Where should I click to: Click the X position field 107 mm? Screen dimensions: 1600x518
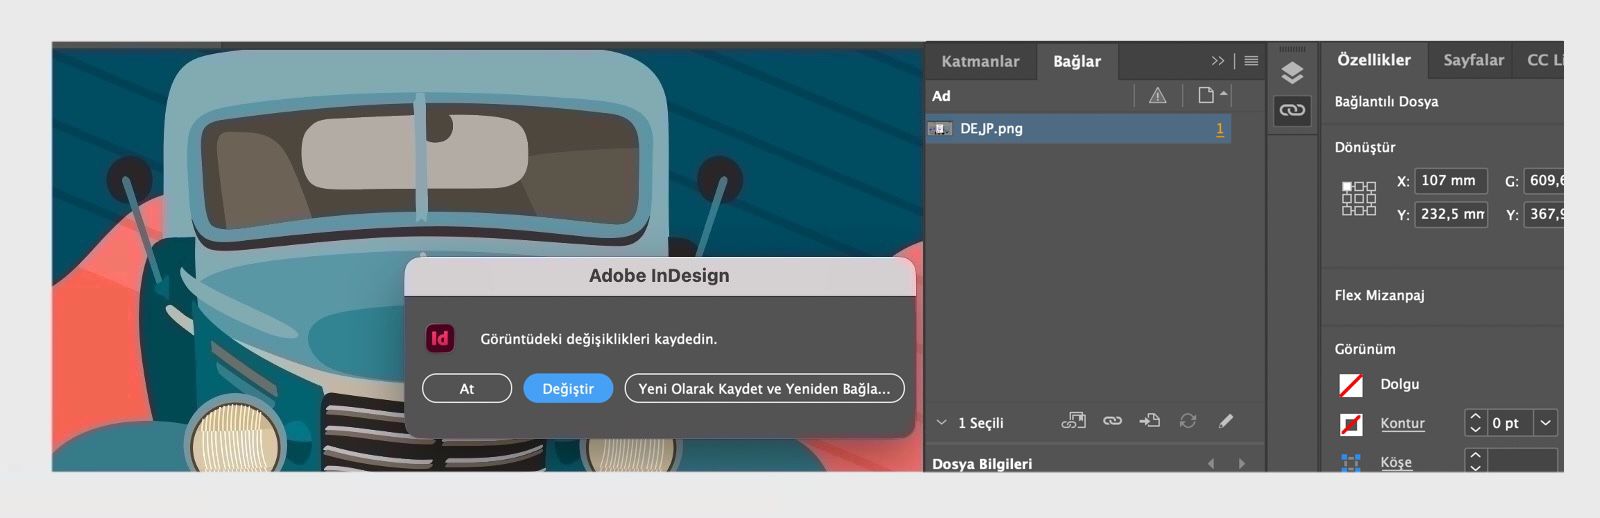click(x=1451, y=181)
